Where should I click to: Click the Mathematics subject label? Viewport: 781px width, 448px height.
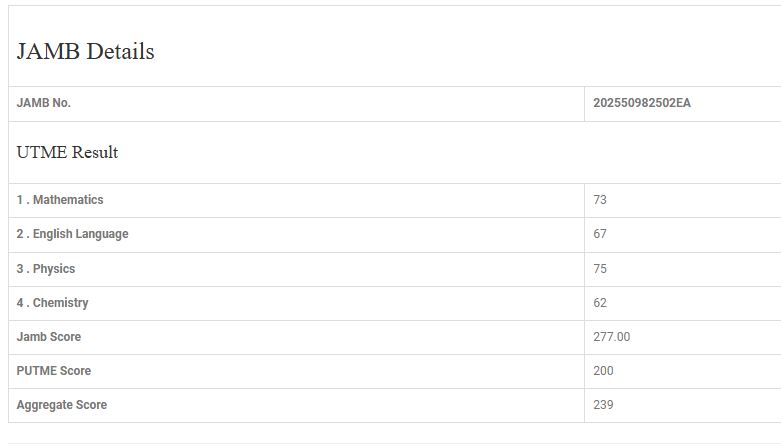60,200
